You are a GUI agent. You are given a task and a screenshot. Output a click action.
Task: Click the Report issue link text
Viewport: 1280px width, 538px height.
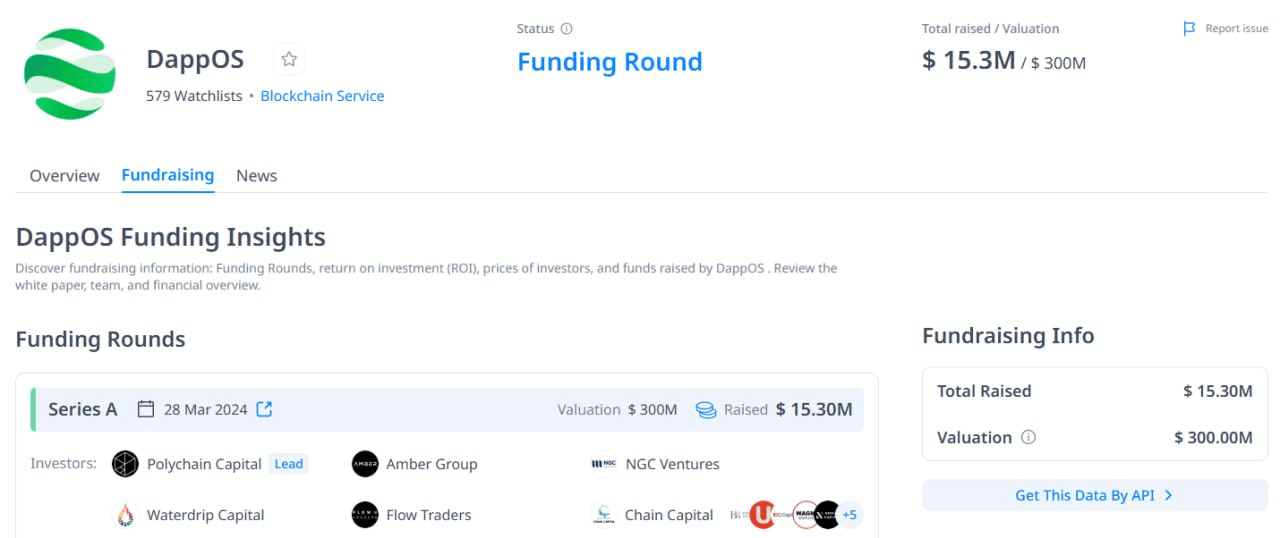point(1236,29)
